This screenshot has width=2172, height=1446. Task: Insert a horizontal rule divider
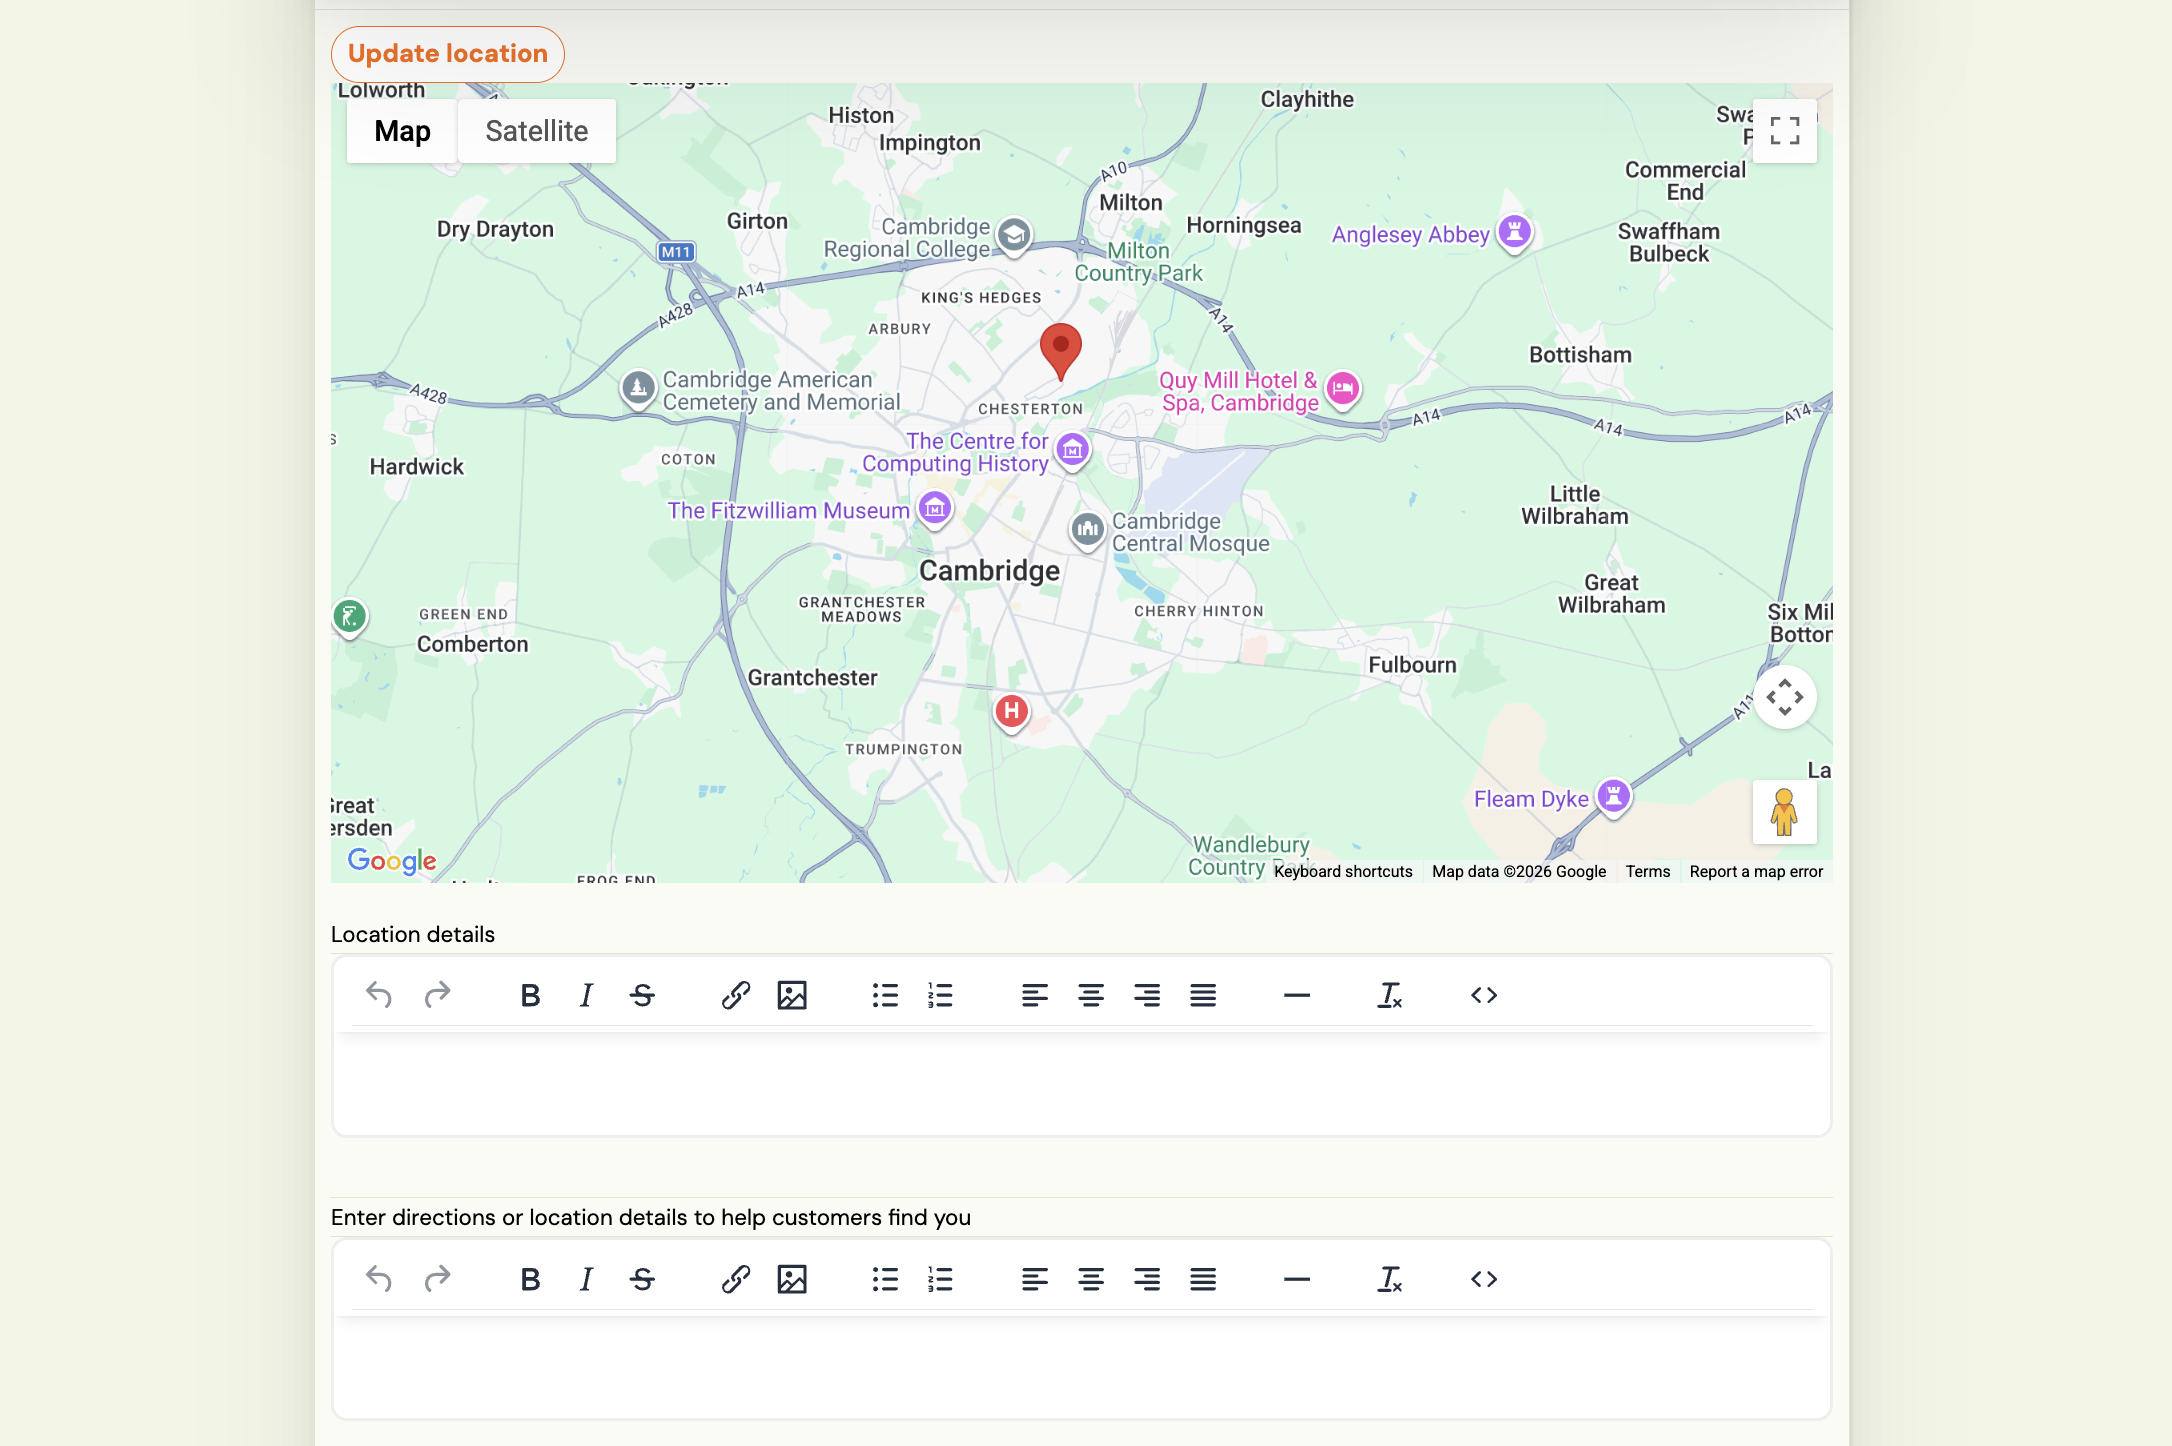coord(1296,995)
